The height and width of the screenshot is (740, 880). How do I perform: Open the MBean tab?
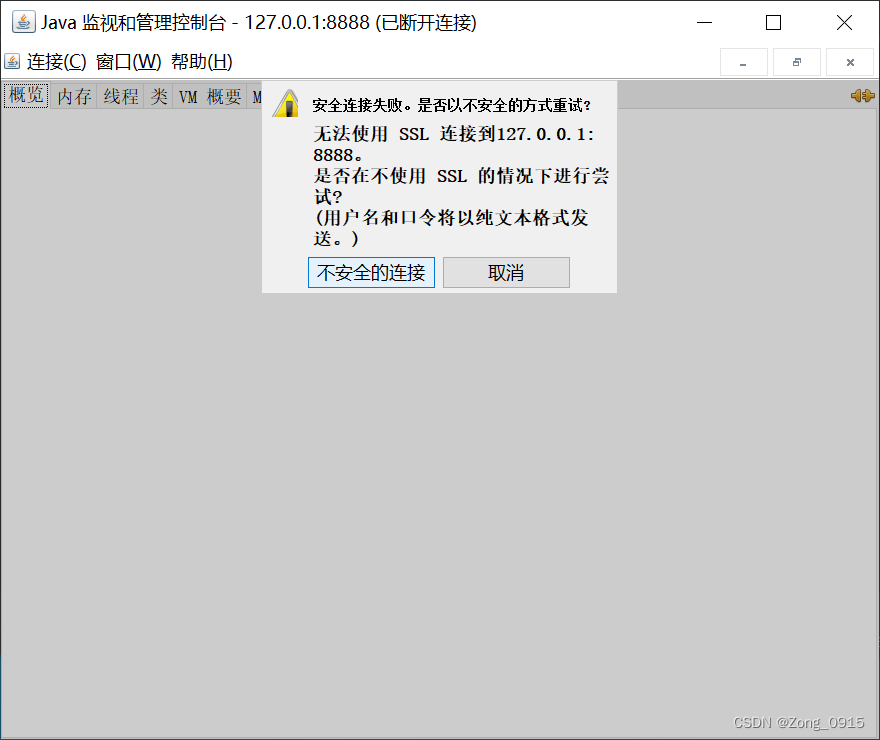pos(256,96)
